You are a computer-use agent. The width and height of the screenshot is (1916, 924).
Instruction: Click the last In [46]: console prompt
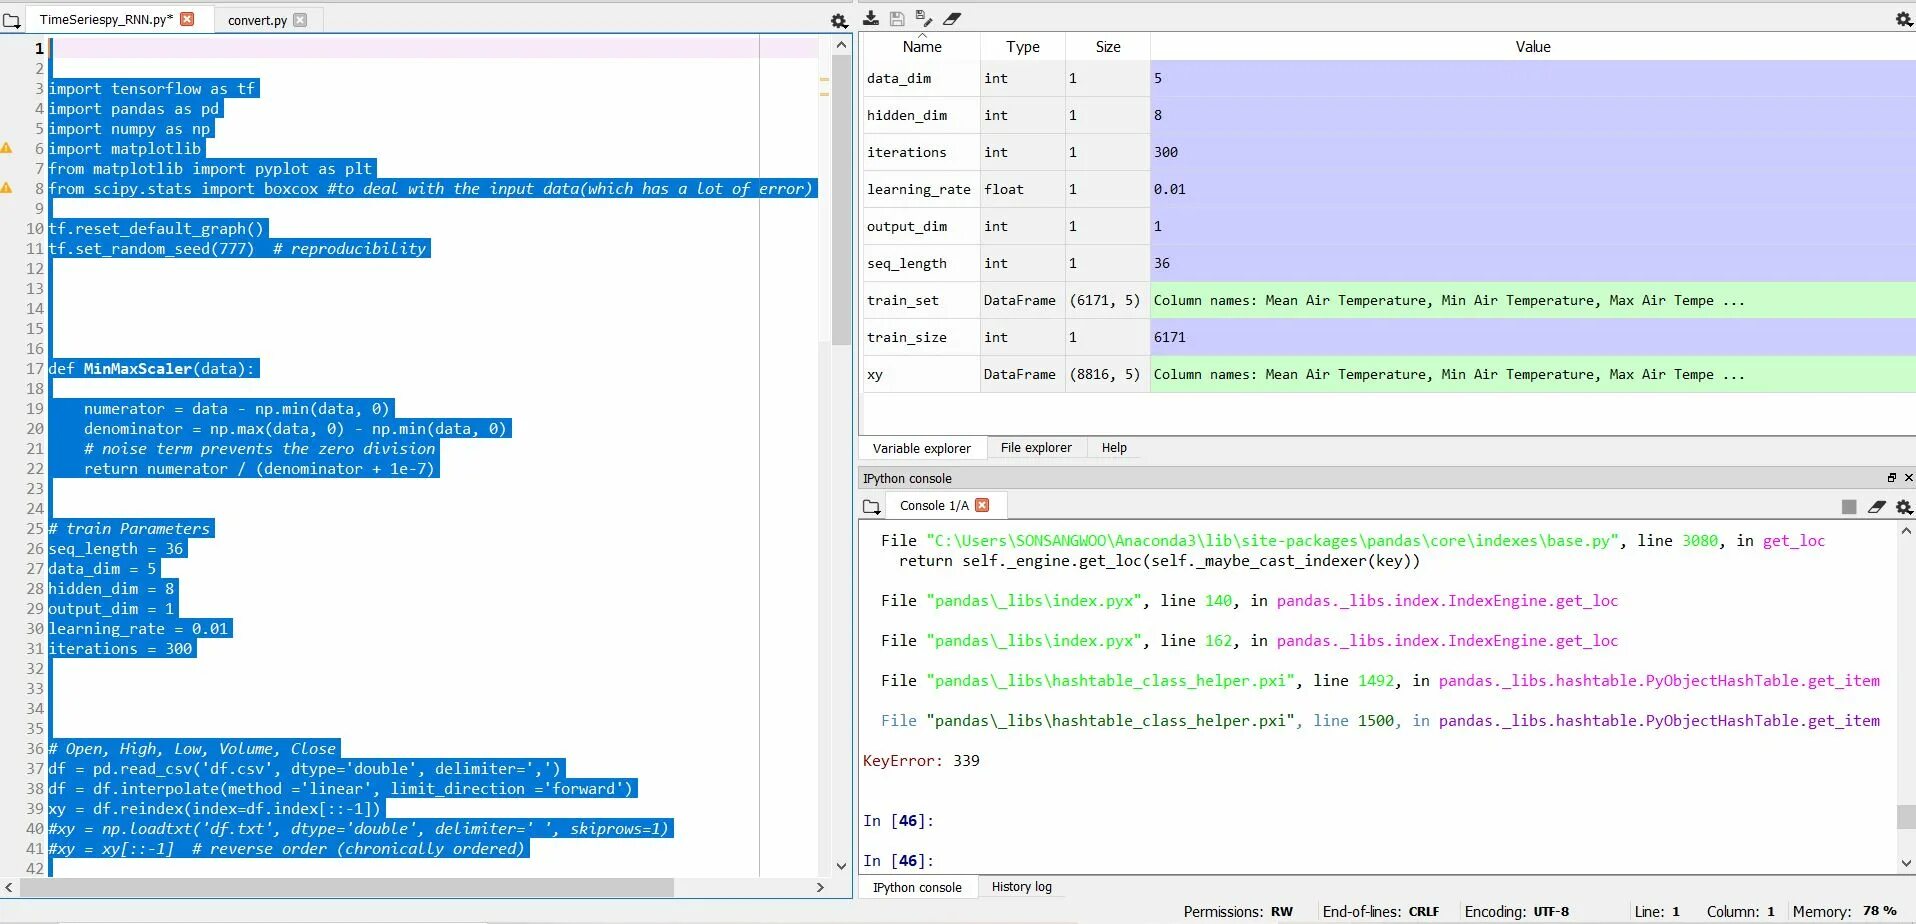(x=898, y=861)
